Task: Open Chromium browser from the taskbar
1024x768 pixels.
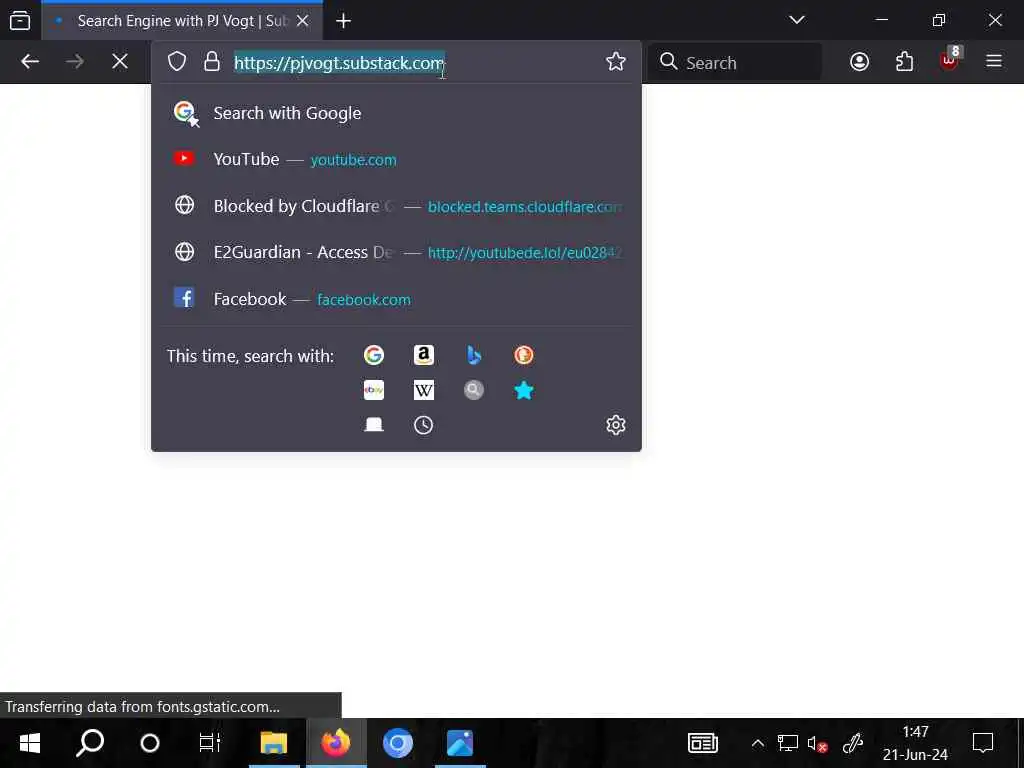Action: [x=397, y=743]
